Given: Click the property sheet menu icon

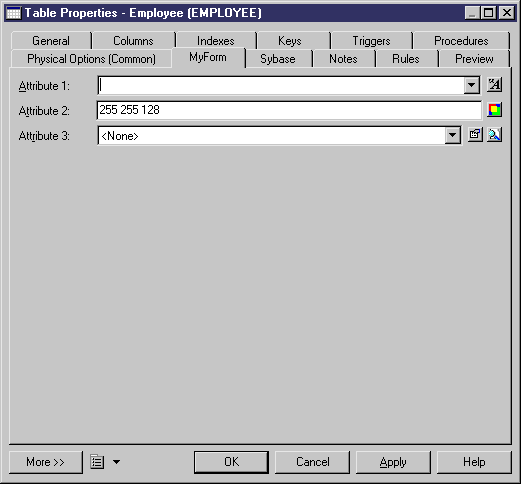Looking at the screenshot, I should [x=97, y=462].
